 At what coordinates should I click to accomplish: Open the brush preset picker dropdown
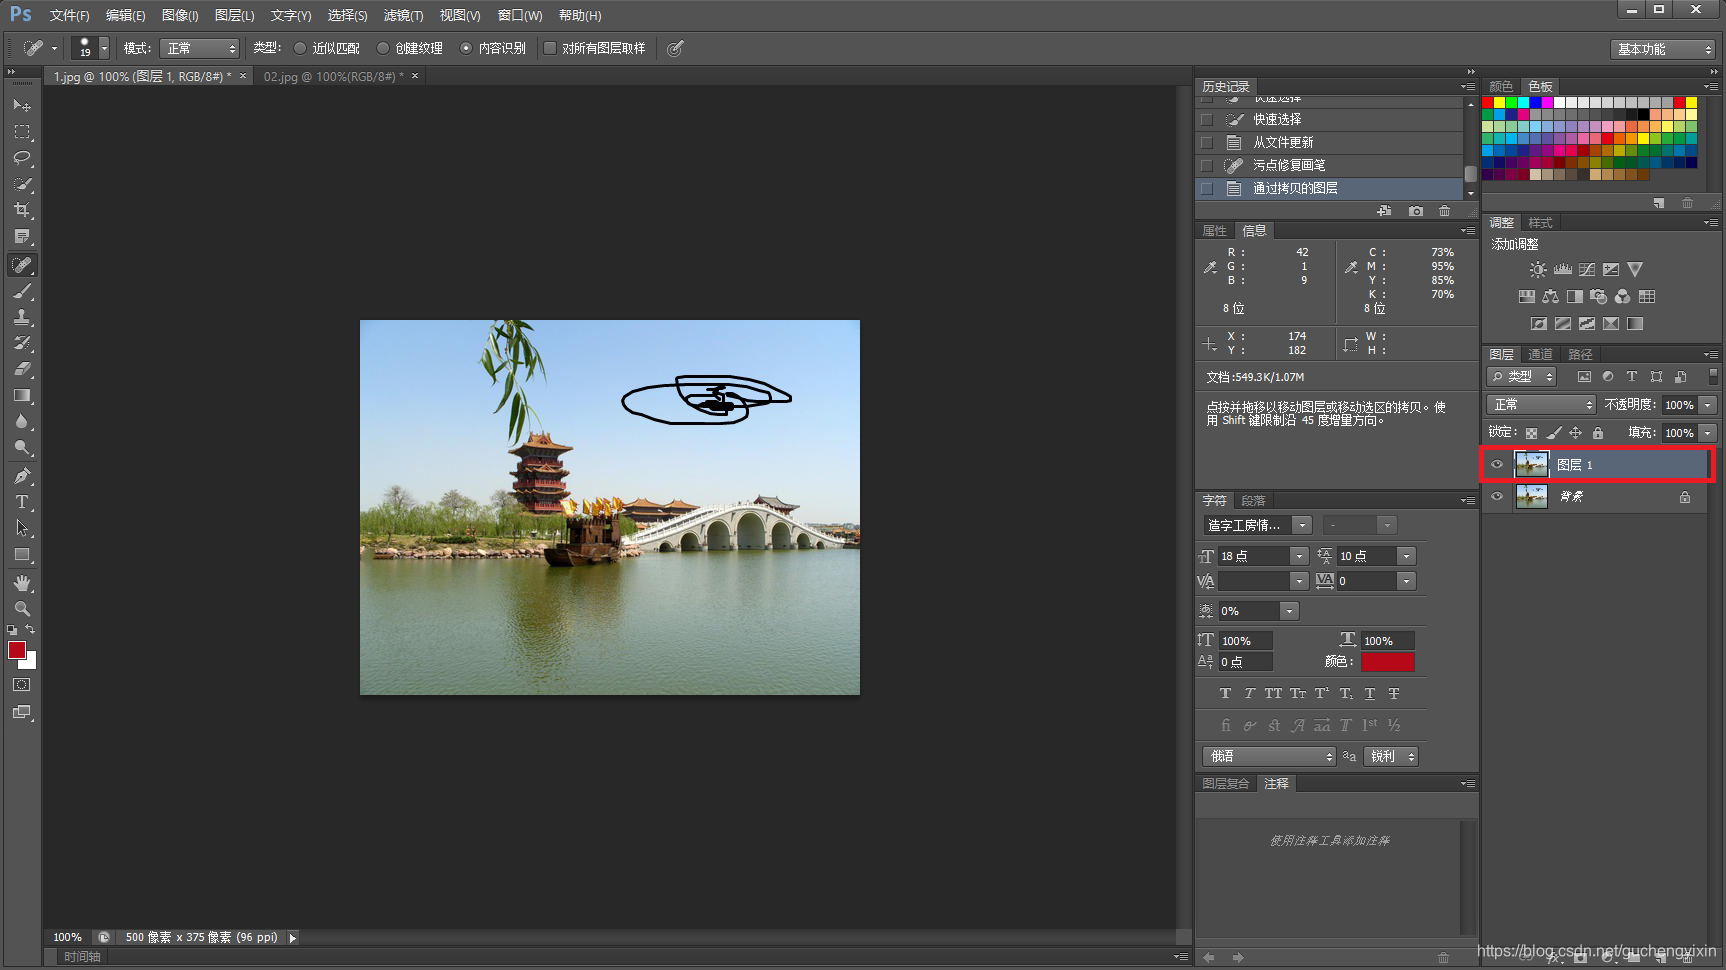(104, 48)
